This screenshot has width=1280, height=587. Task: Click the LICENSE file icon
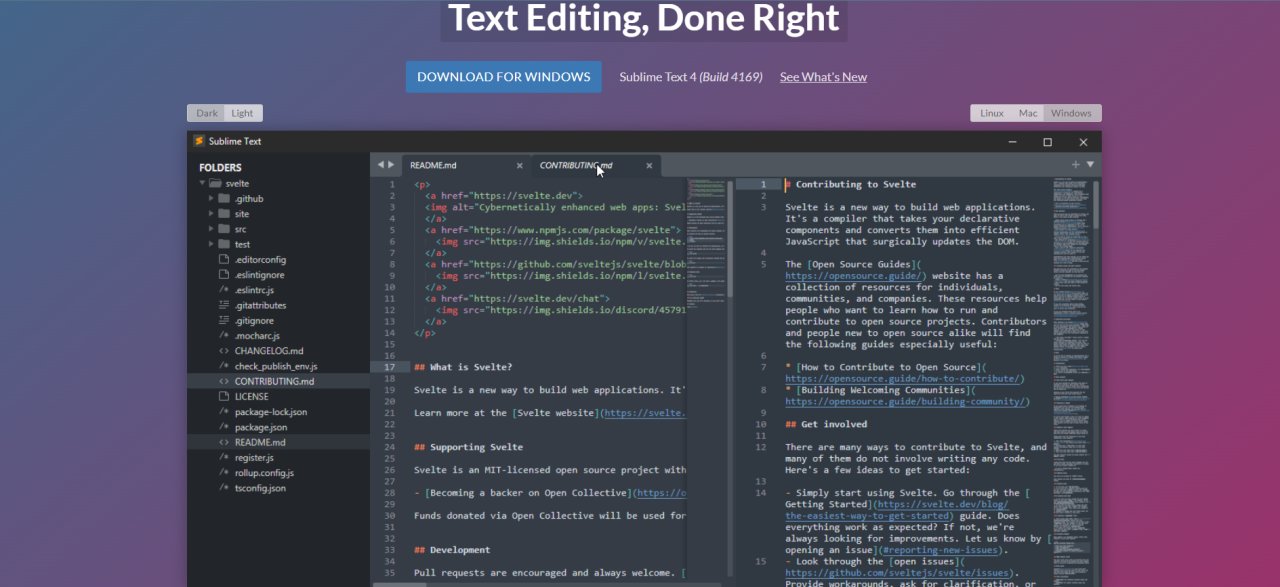[x=224, y=396]
